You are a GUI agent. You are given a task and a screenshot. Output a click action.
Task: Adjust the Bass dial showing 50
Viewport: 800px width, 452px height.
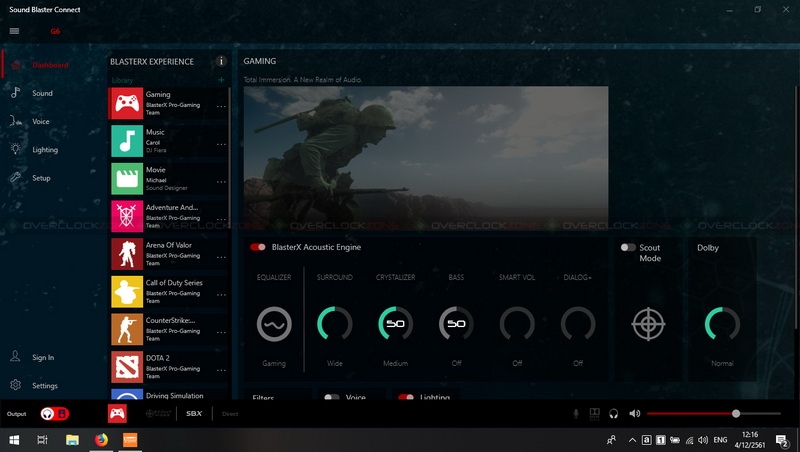[456, 323]
